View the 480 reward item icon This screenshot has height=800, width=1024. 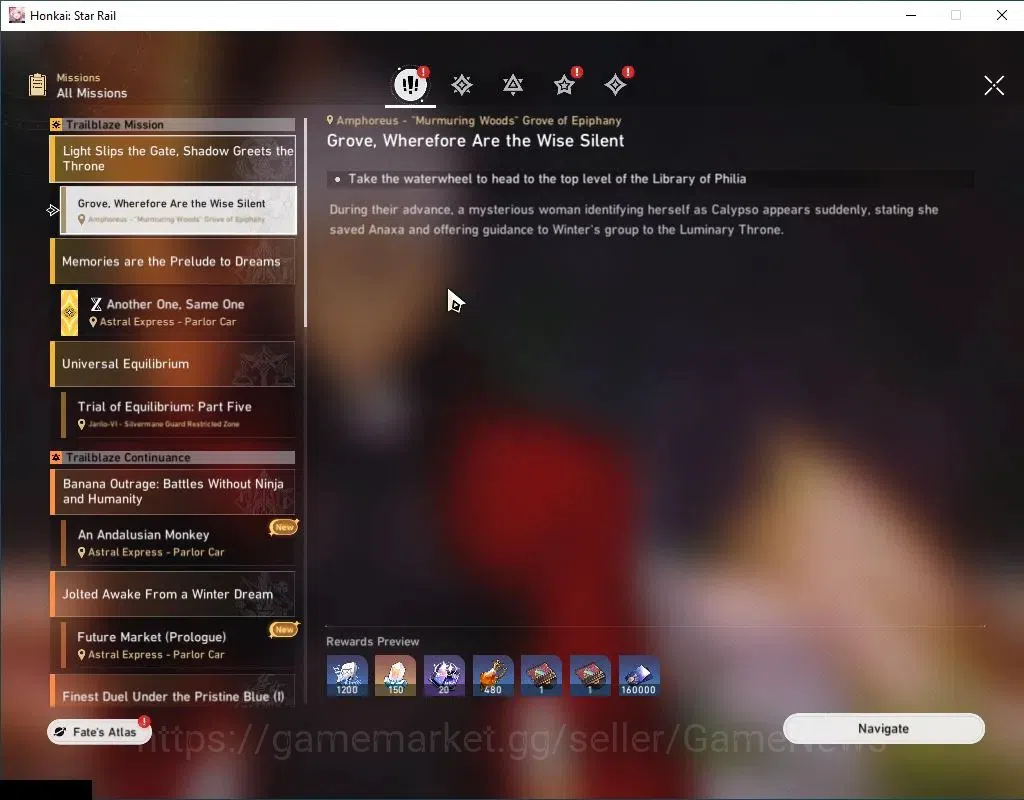click(492, 675)
